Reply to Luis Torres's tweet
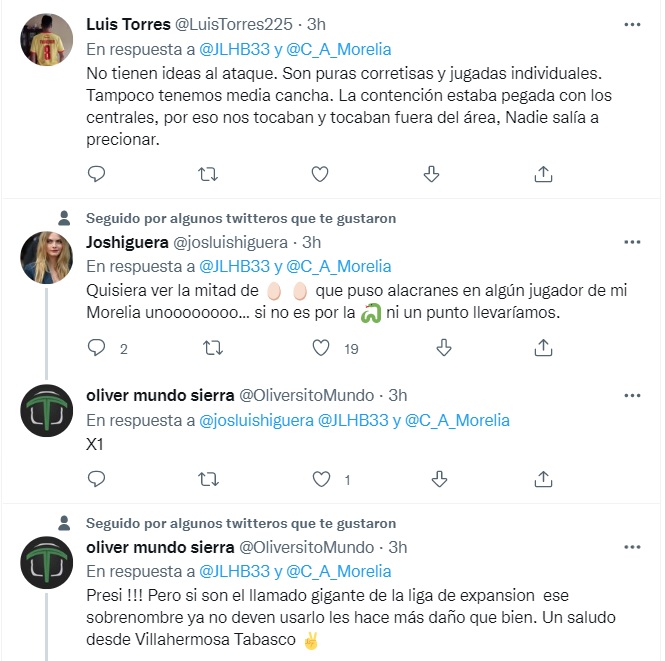 pyautogui.click(x=97, y=174)
